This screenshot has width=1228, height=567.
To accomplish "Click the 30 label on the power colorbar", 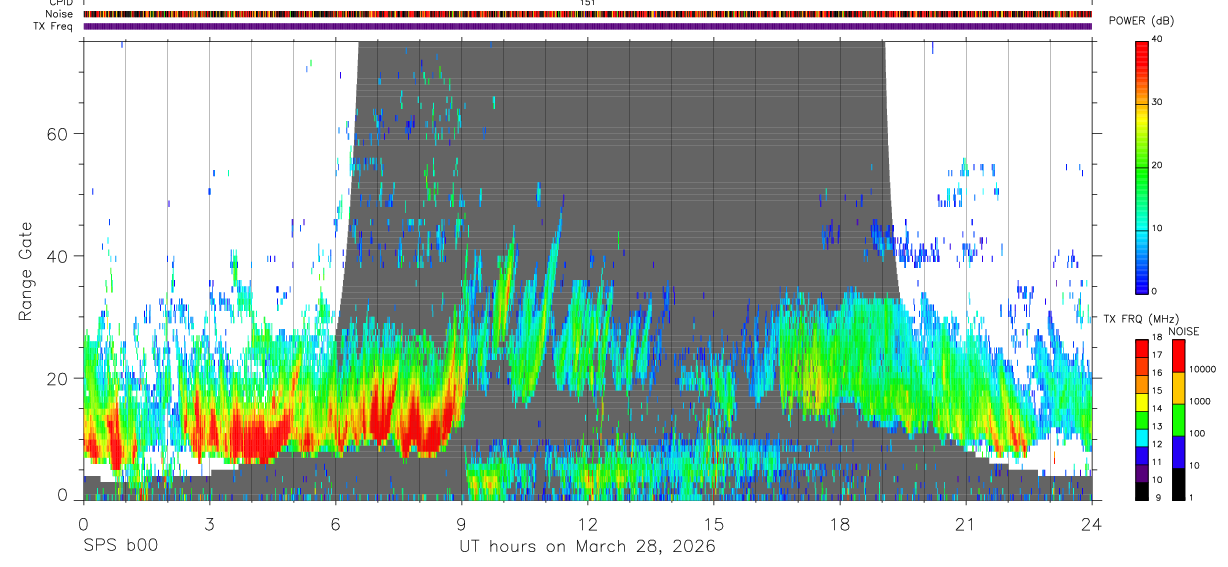I will coord(1156,103).
